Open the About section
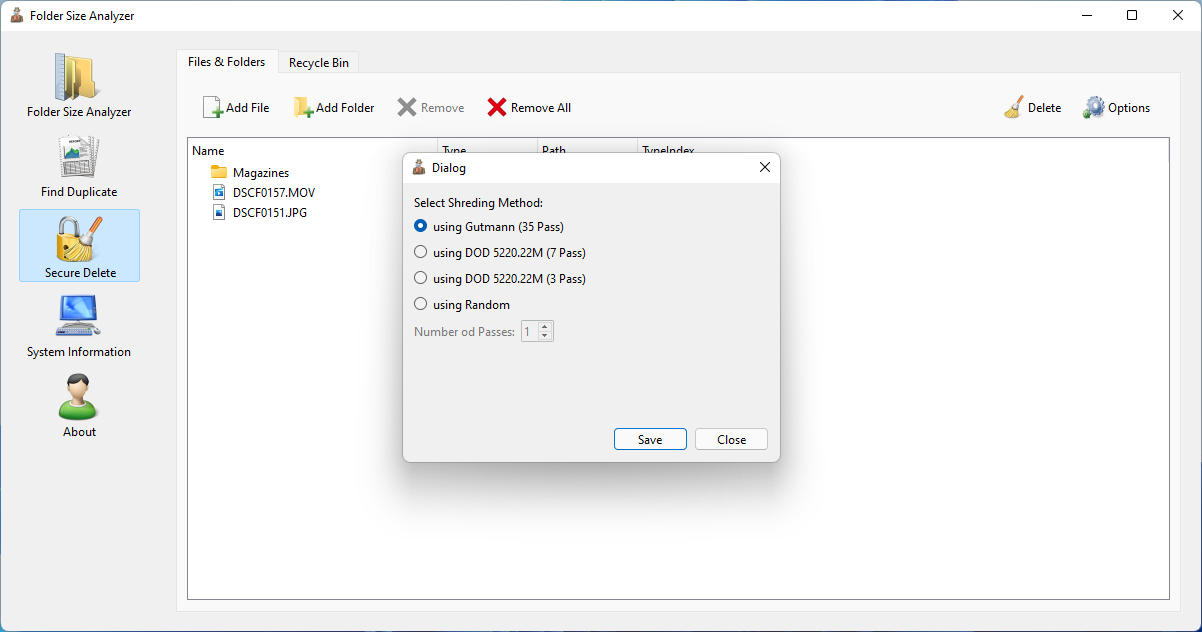Image resolution: width=1202 pixels, height=632 pixels. 79,404
